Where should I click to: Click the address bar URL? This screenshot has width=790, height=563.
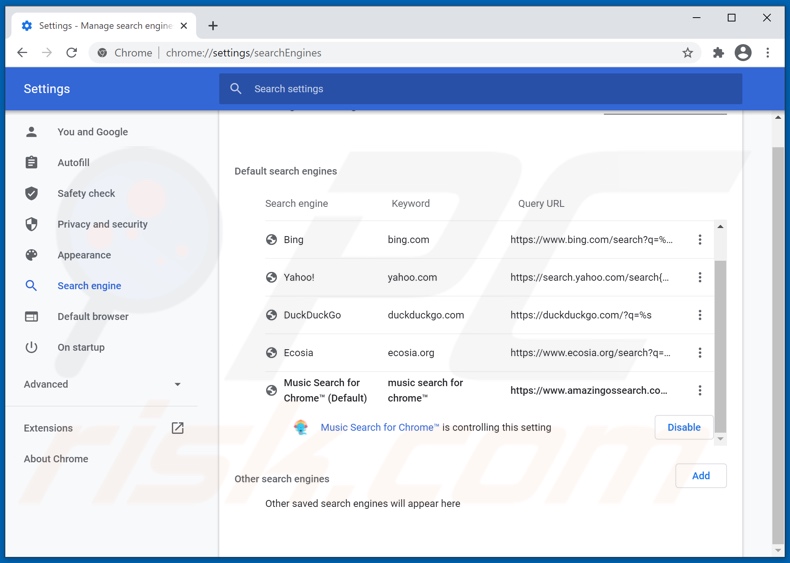[x=243, y=52]
